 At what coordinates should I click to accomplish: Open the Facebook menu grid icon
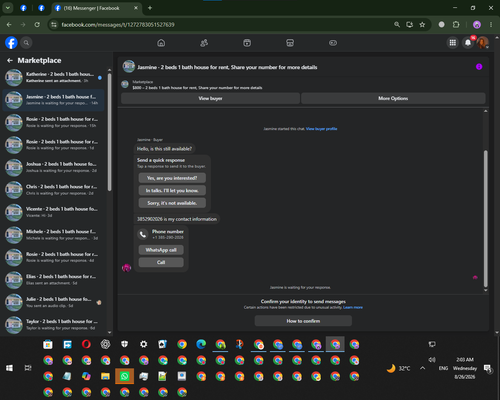pos(453,43)
